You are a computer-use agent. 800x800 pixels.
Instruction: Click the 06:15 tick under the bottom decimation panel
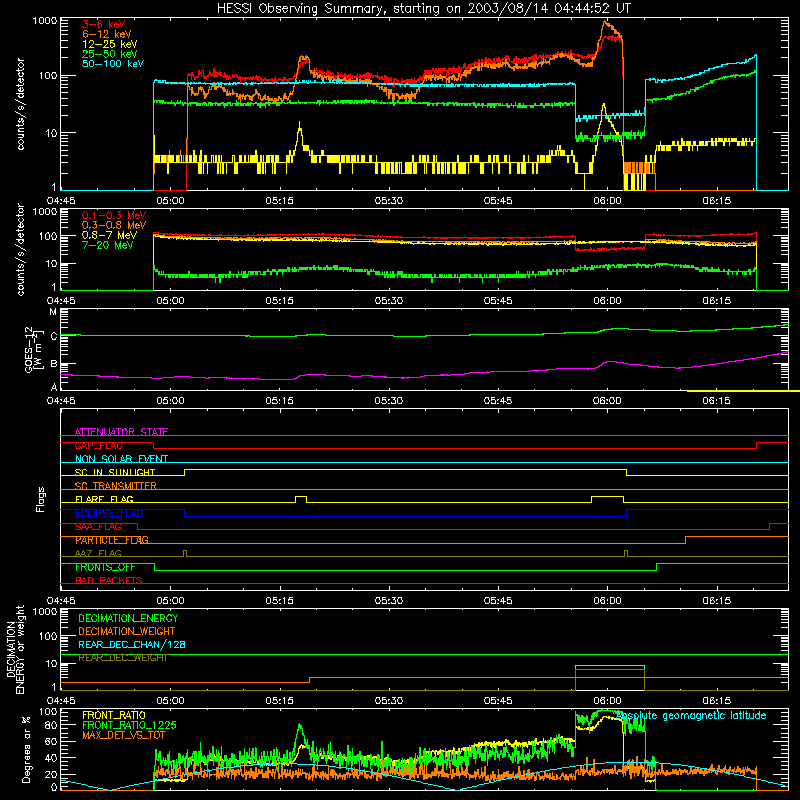[x=716, y=701]
